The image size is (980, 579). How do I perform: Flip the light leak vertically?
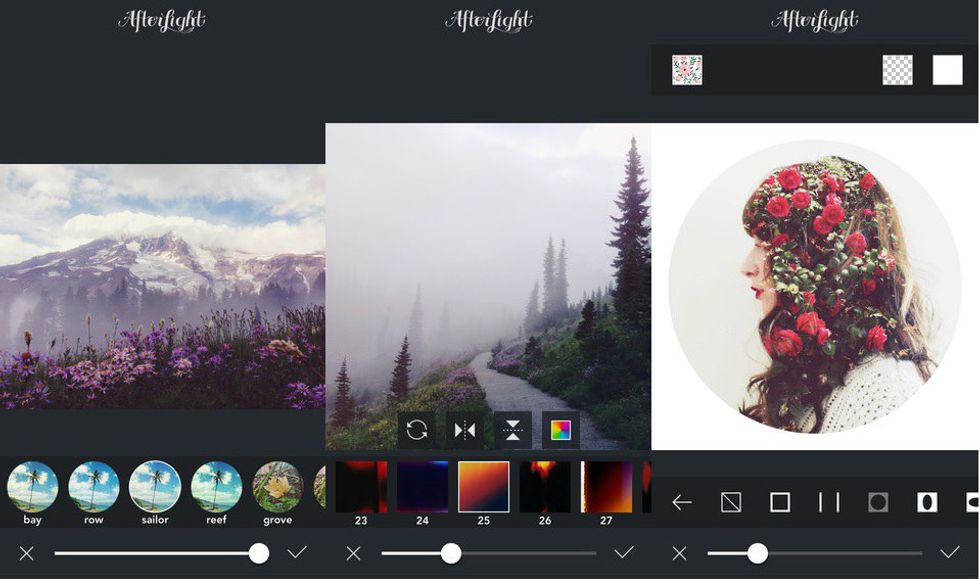pyautogui.click(x=512, y=430)
